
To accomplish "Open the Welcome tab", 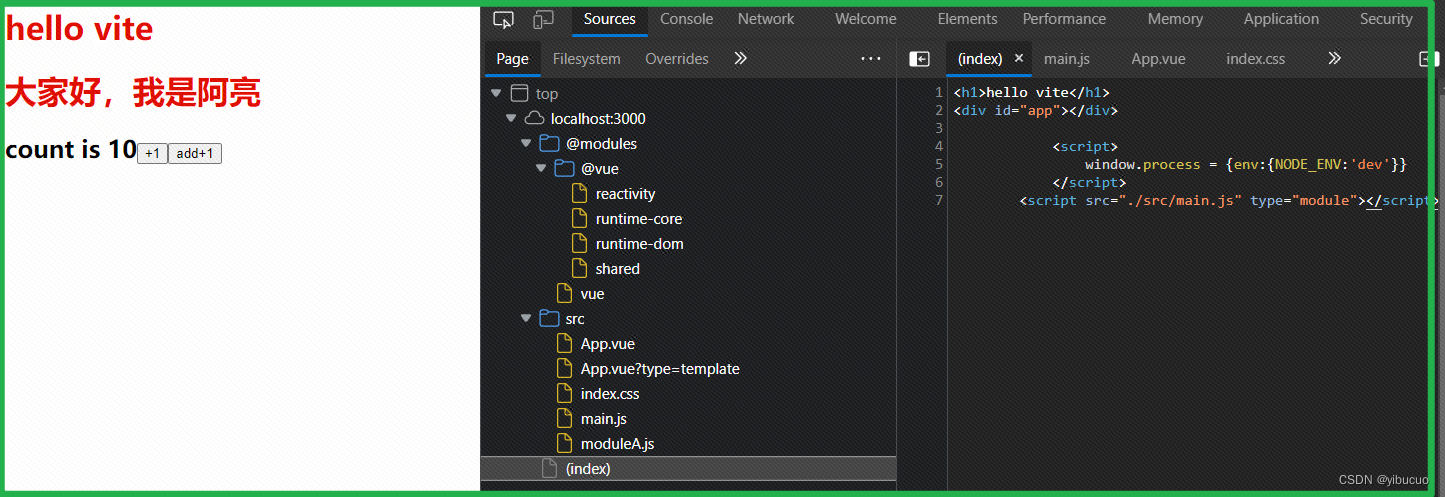I will pos(866,19).
